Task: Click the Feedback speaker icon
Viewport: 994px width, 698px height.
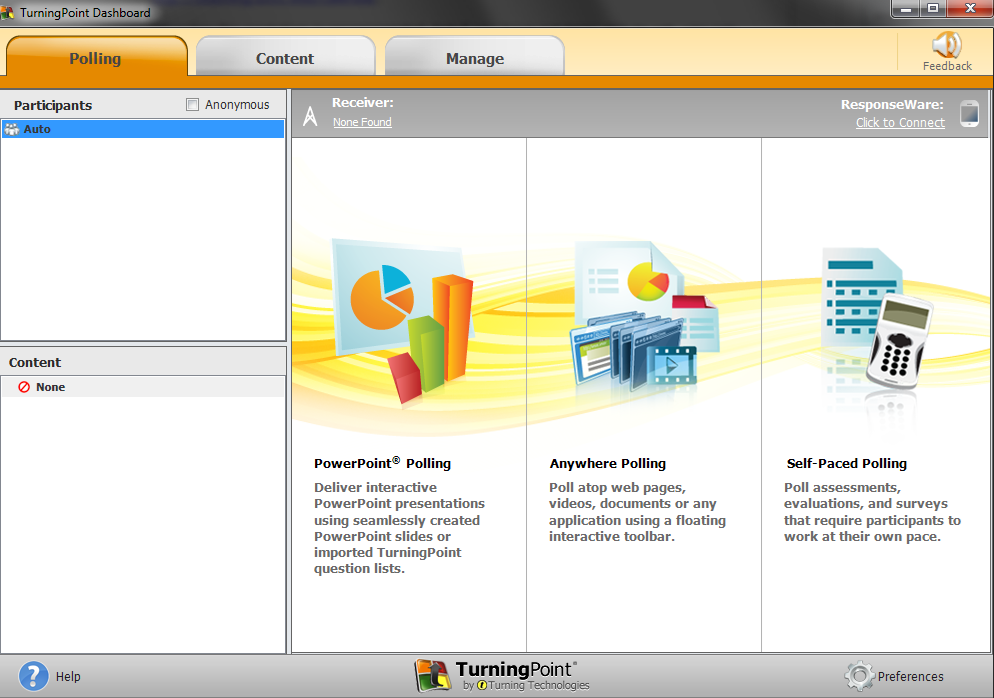Action: pyautogui.click(x=946, y=45)
